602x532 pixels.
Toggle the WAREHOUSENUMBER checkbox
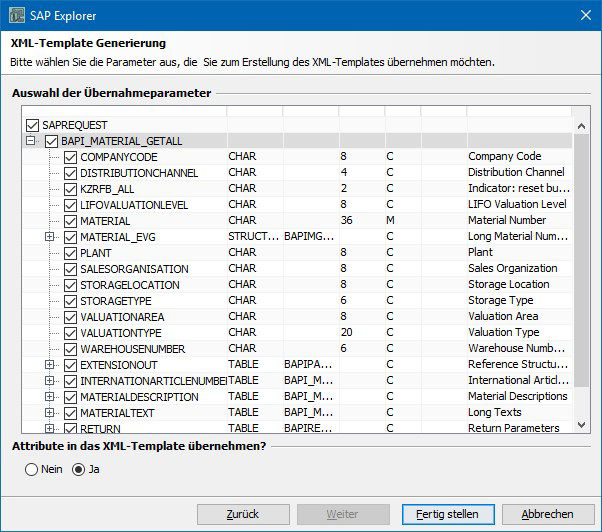(70, 349)
